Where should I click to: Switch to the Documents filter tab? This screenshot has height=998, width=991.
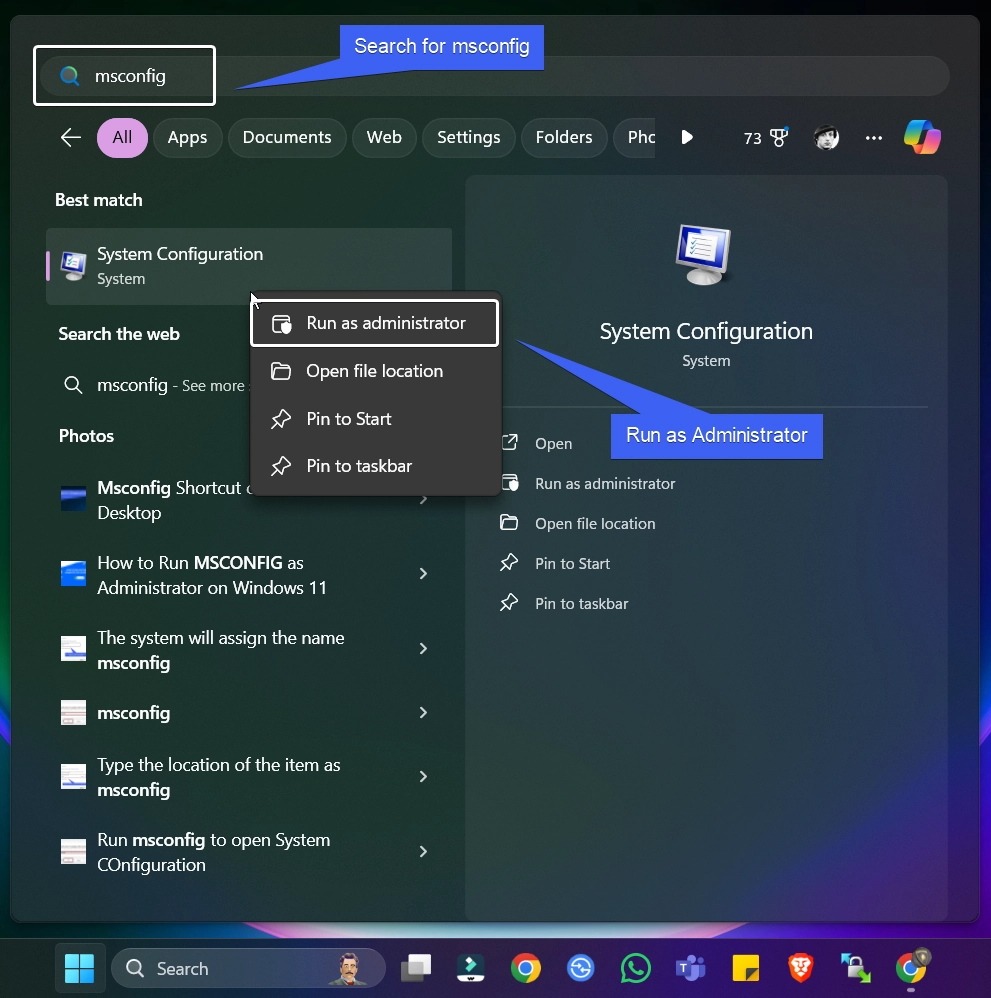click(x=287, y=137)
